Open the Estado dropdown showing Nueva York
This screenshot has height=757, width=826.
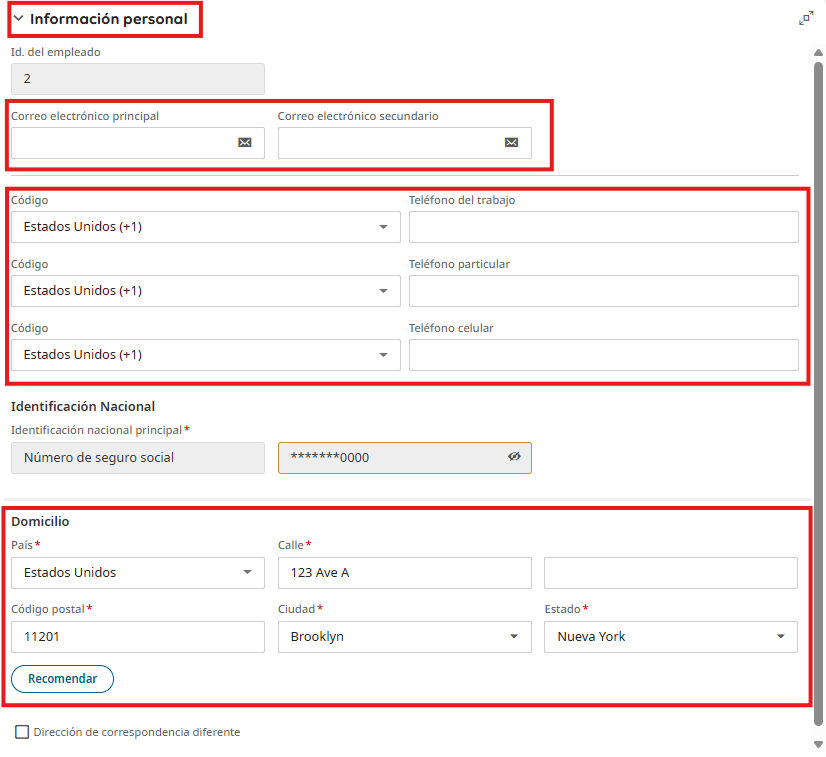pyautogui.click(x=671, y=637)
